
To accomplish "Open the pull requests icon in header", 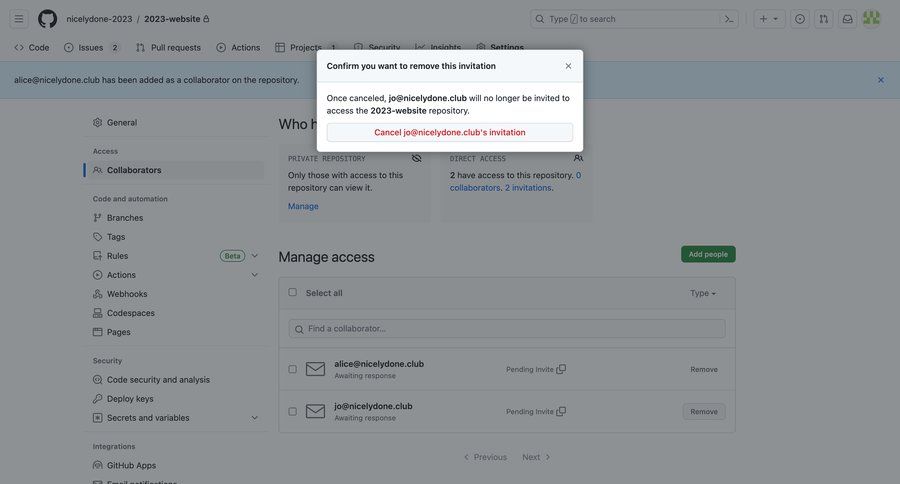I will (824, 19).
